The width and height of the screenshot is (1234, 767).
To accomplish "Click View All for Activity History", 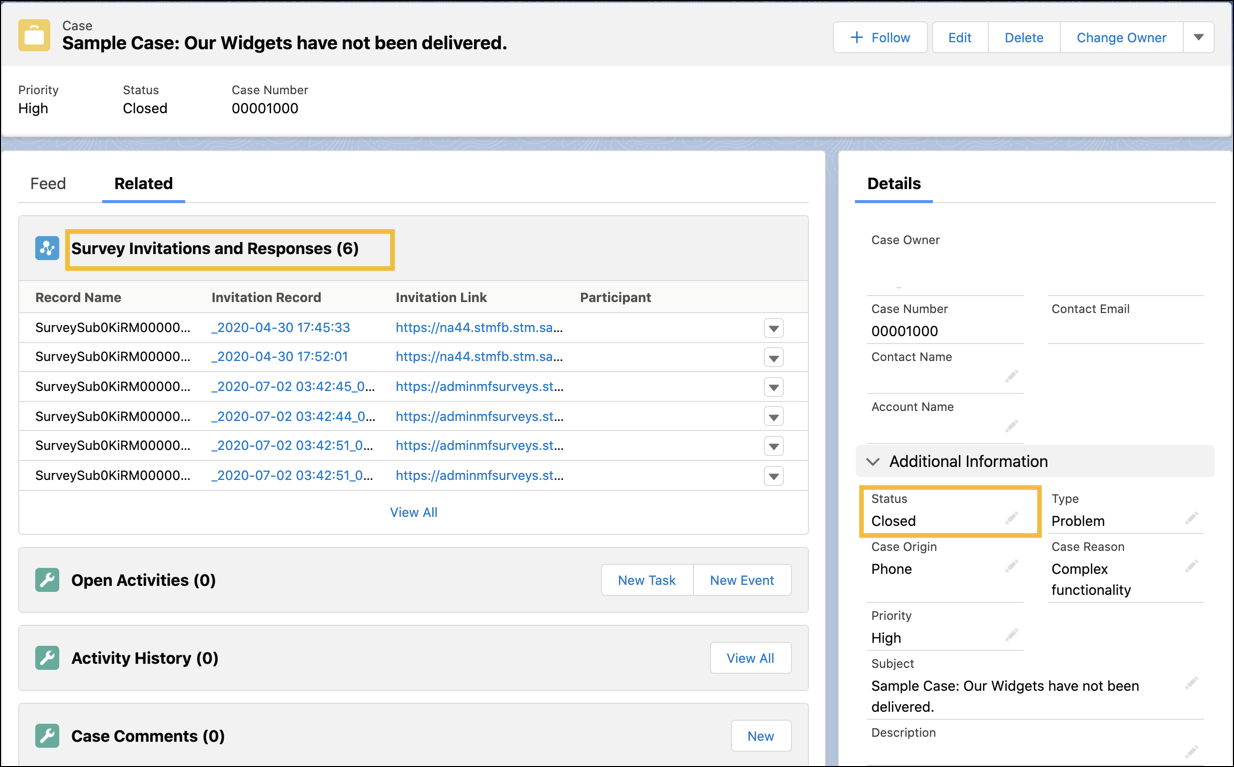I will tap(750, 658).
